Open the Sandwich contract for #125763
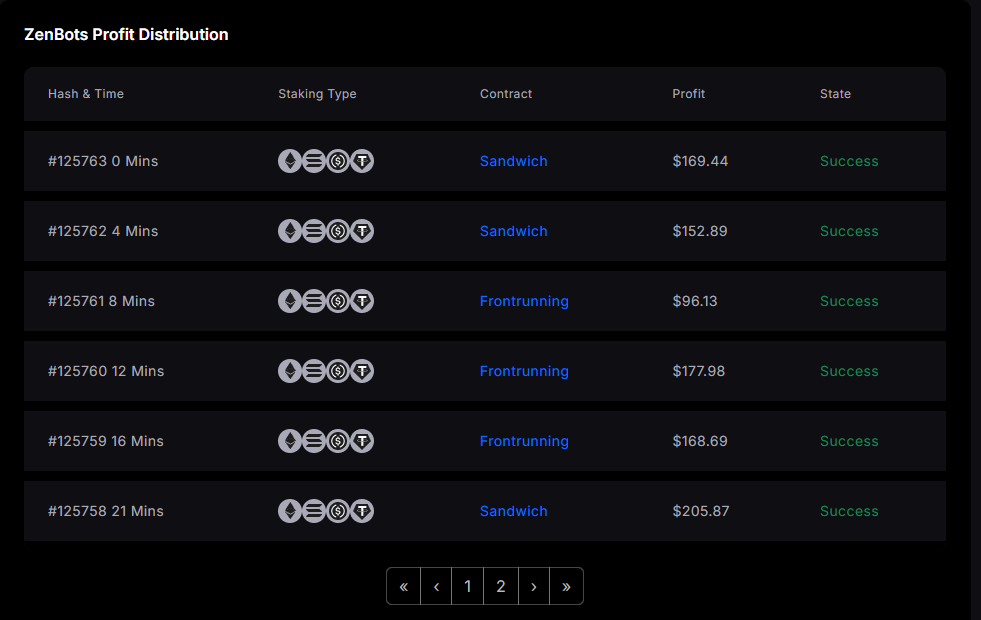981x620 pixels. (513, 161)
